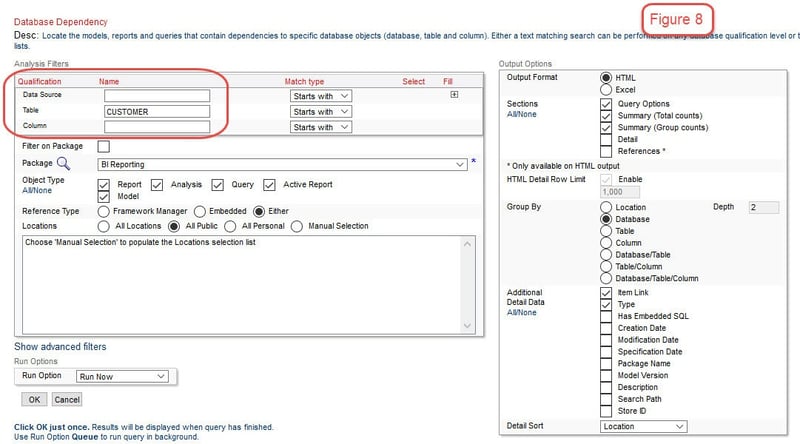The height and width of the screenshot is (444, 800).
Task: Enable Store ID checkbox
Action: [606, 411]
